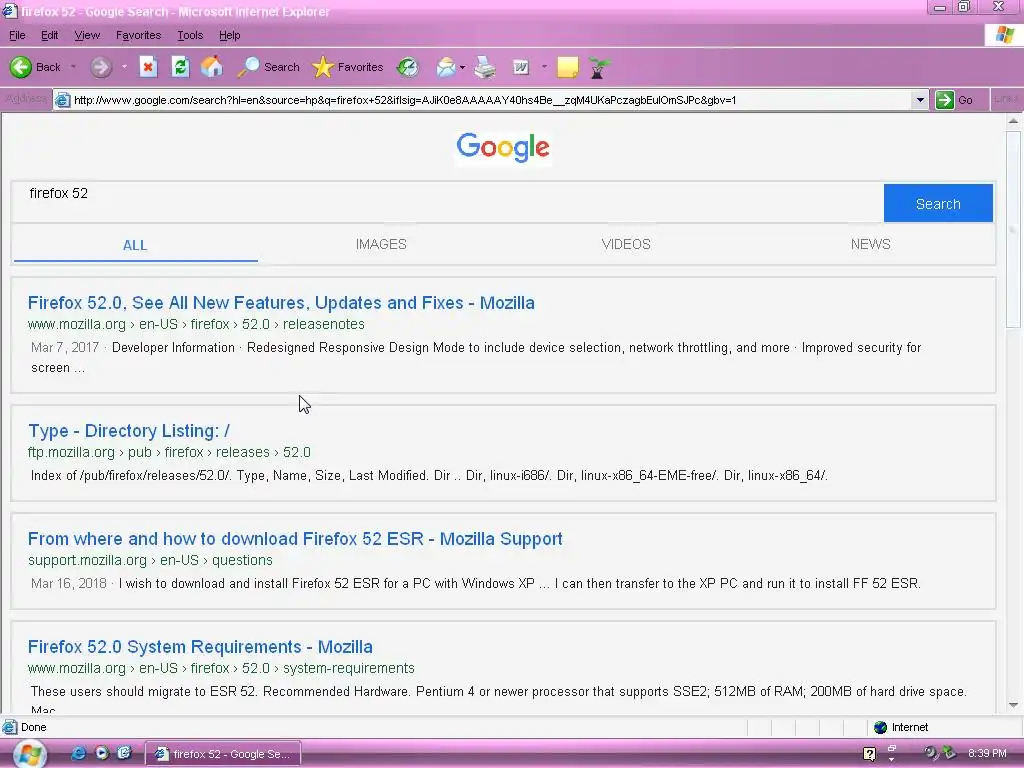Click the green Go arrow button
The width and height of the screenshot is (1024, 768).
click(944, 100)
